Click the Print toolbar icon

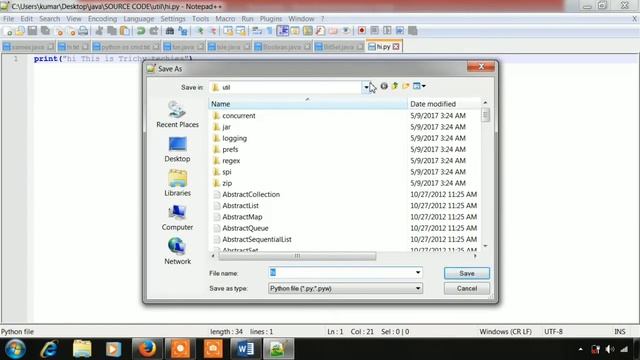point(83,31)
